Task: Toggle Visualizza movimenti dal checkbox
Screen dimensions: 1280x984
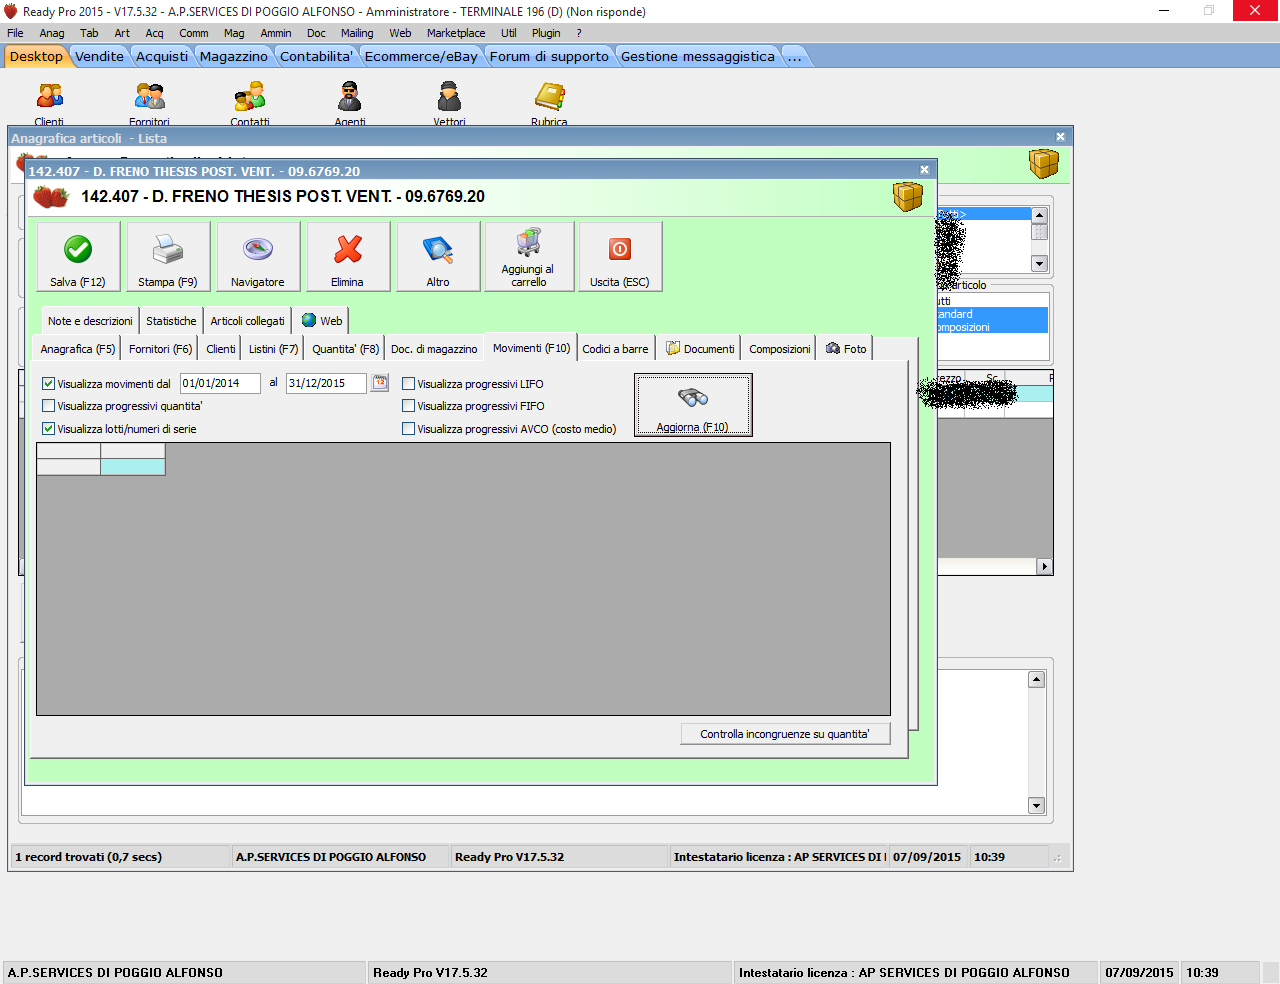Action: pos(48,384)
